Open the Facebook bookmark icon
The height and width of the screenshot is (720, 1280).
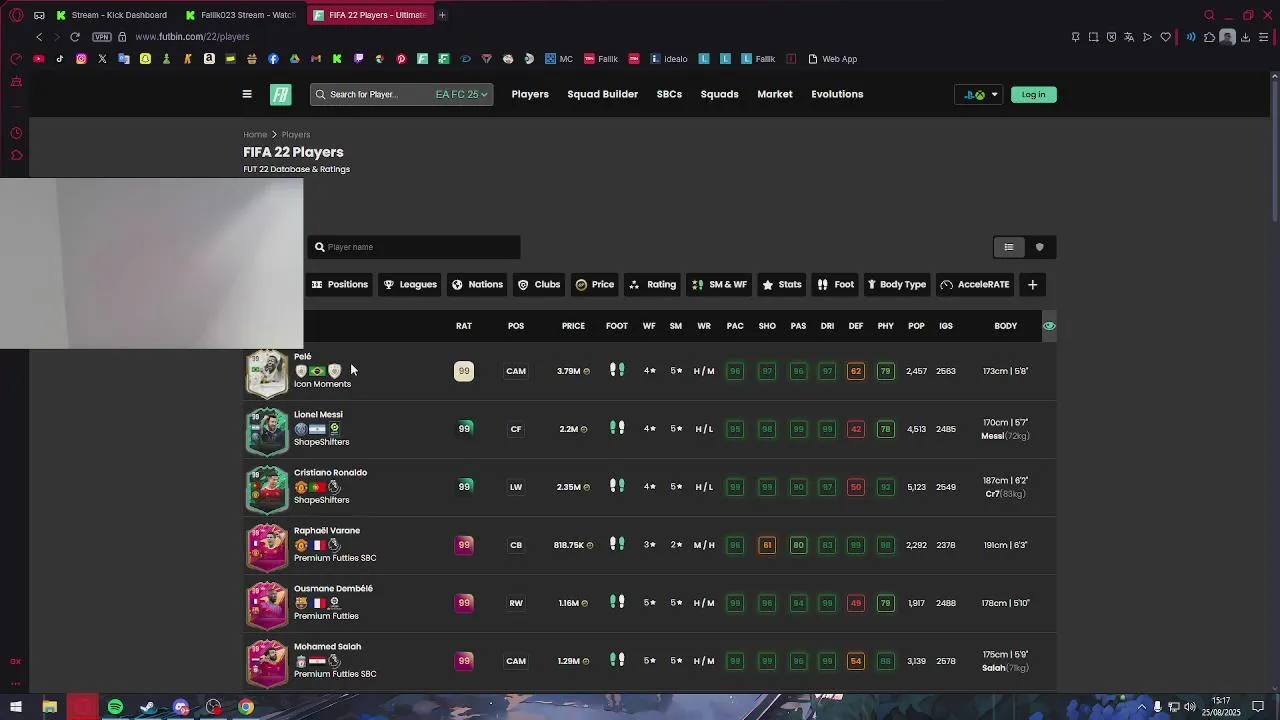click(x=273, y=59)
